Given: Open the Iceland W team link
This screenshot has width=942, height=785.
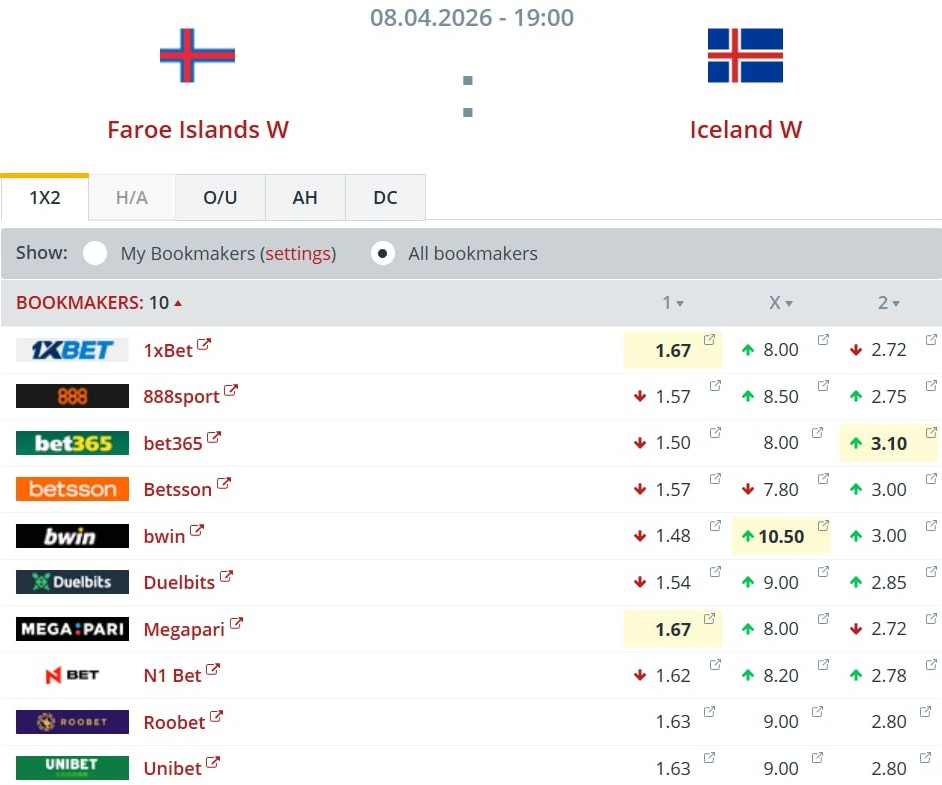Looking at the screenshot, I should [x=745, y=130].
